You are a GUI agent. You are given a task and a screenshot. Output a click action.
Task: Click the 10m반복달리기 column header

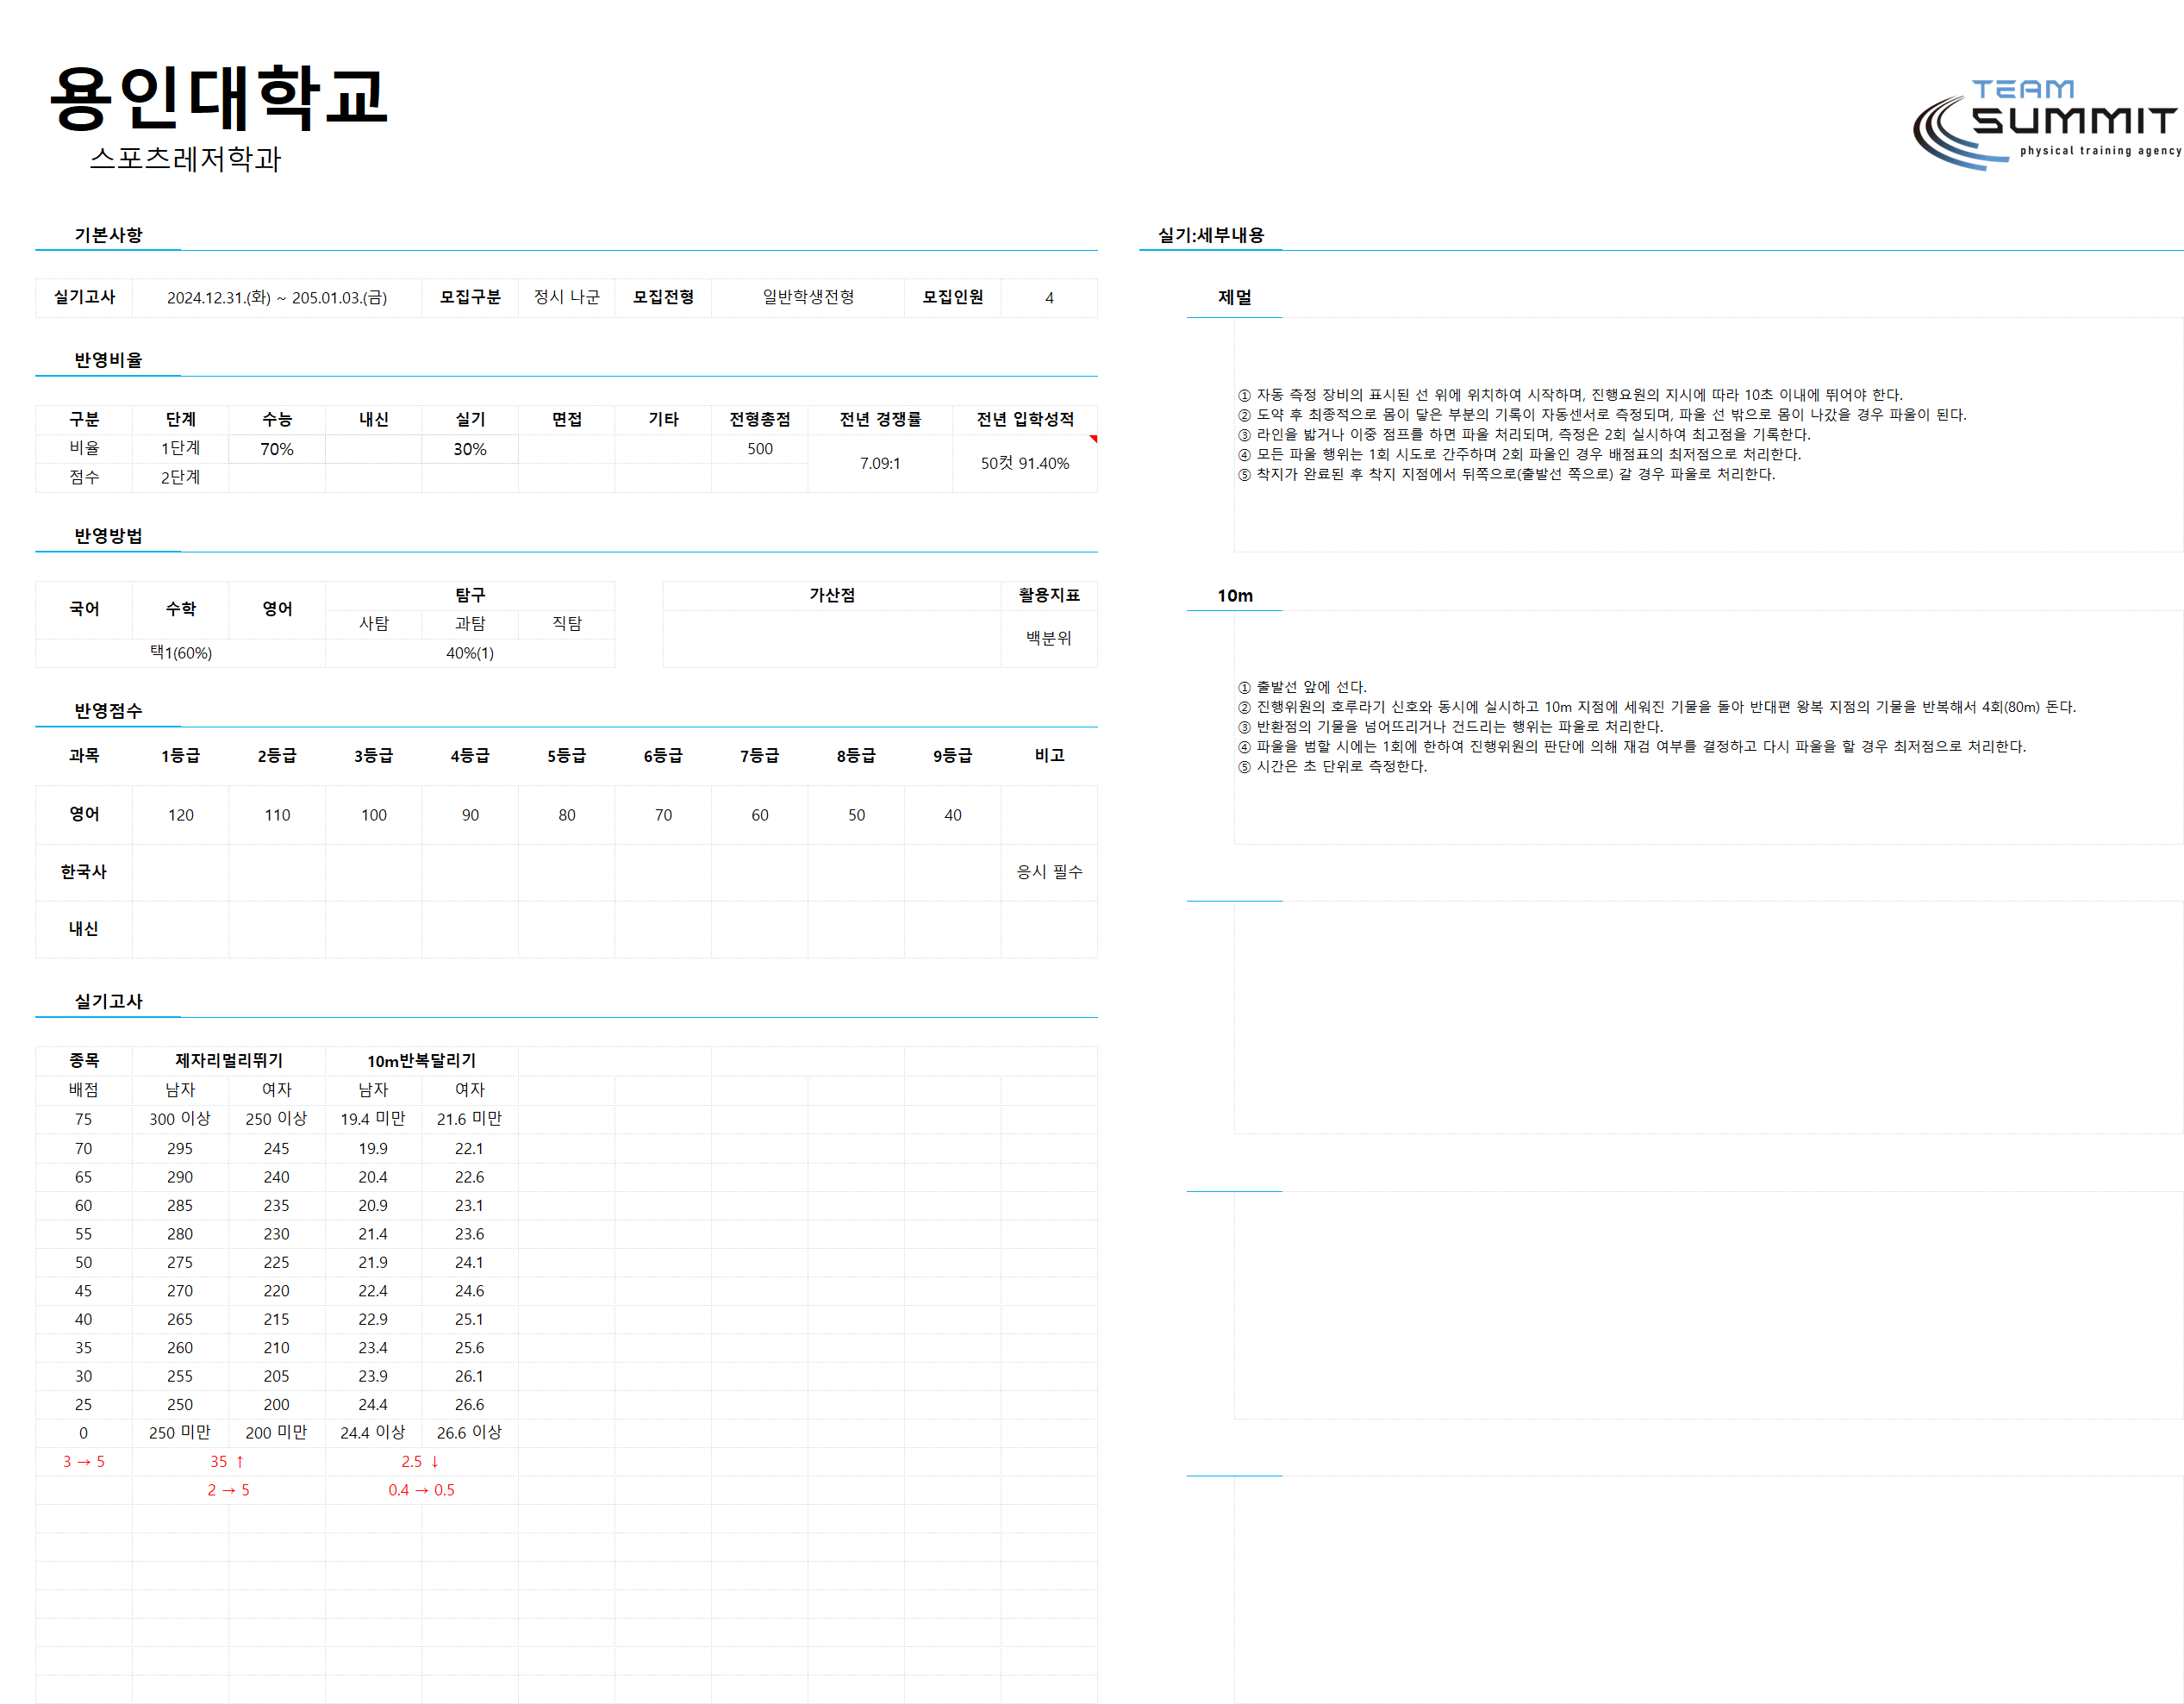pyautogui.click(x=421, y=1061)
